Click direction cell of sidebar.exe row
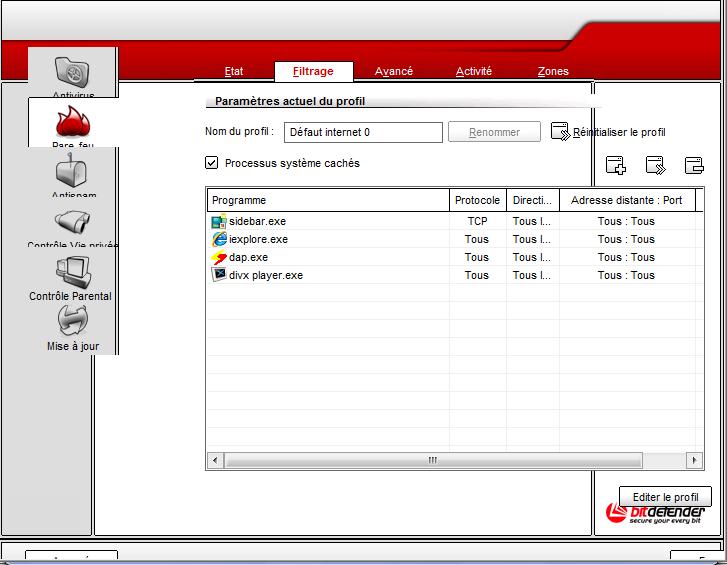727x565 pixels. [532, 222]
